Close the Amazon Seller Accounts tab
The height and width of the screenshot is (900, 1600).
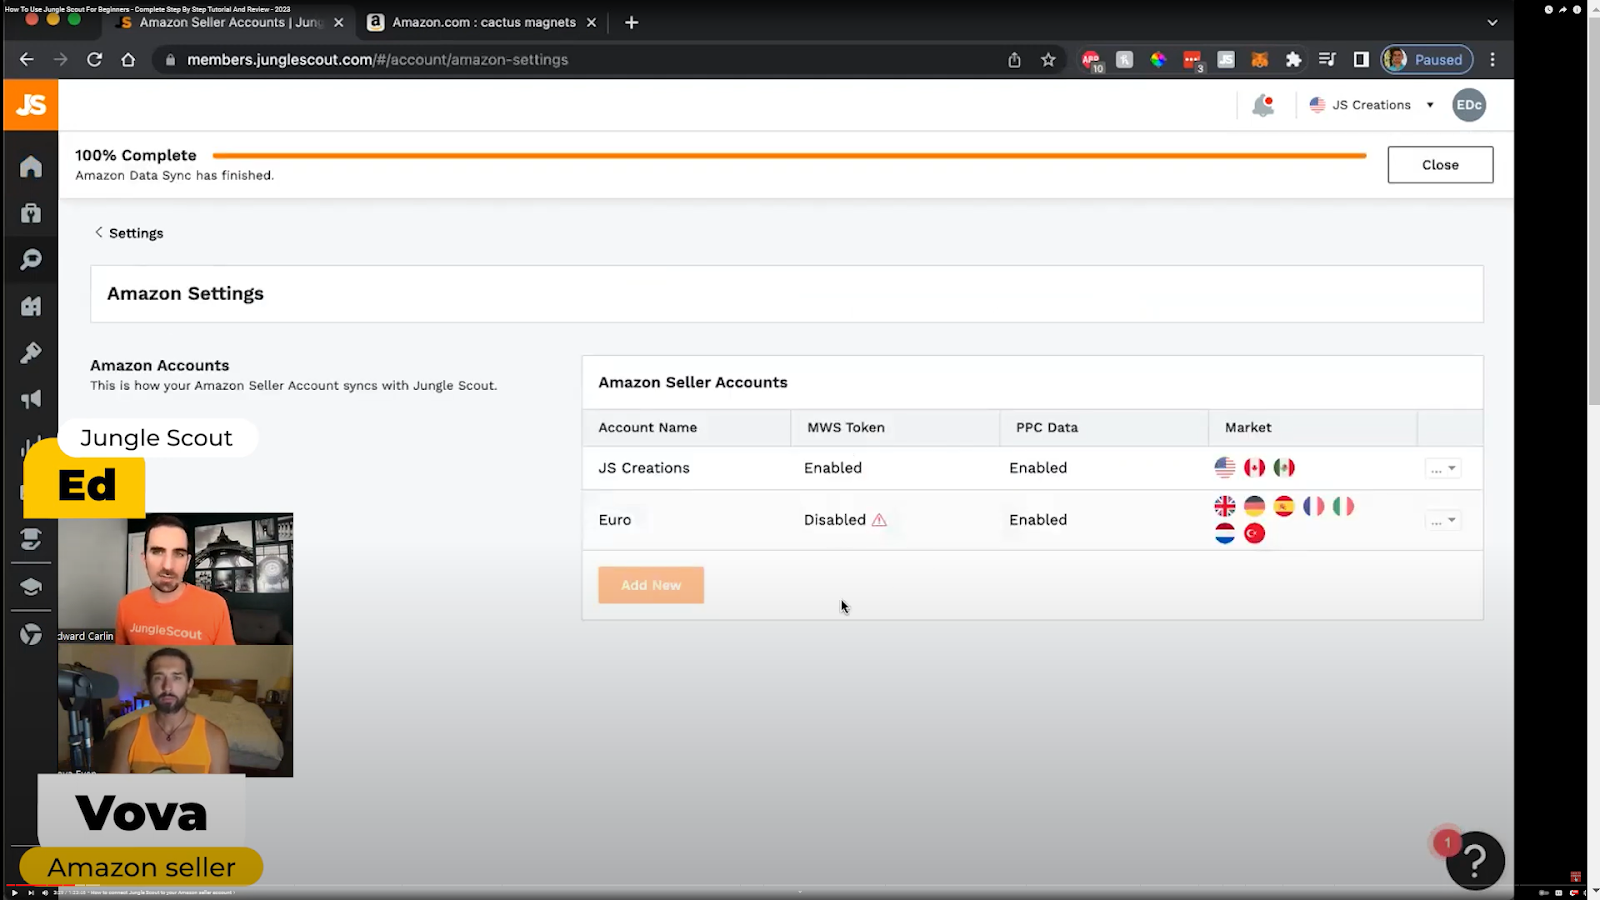coord(338,22)
